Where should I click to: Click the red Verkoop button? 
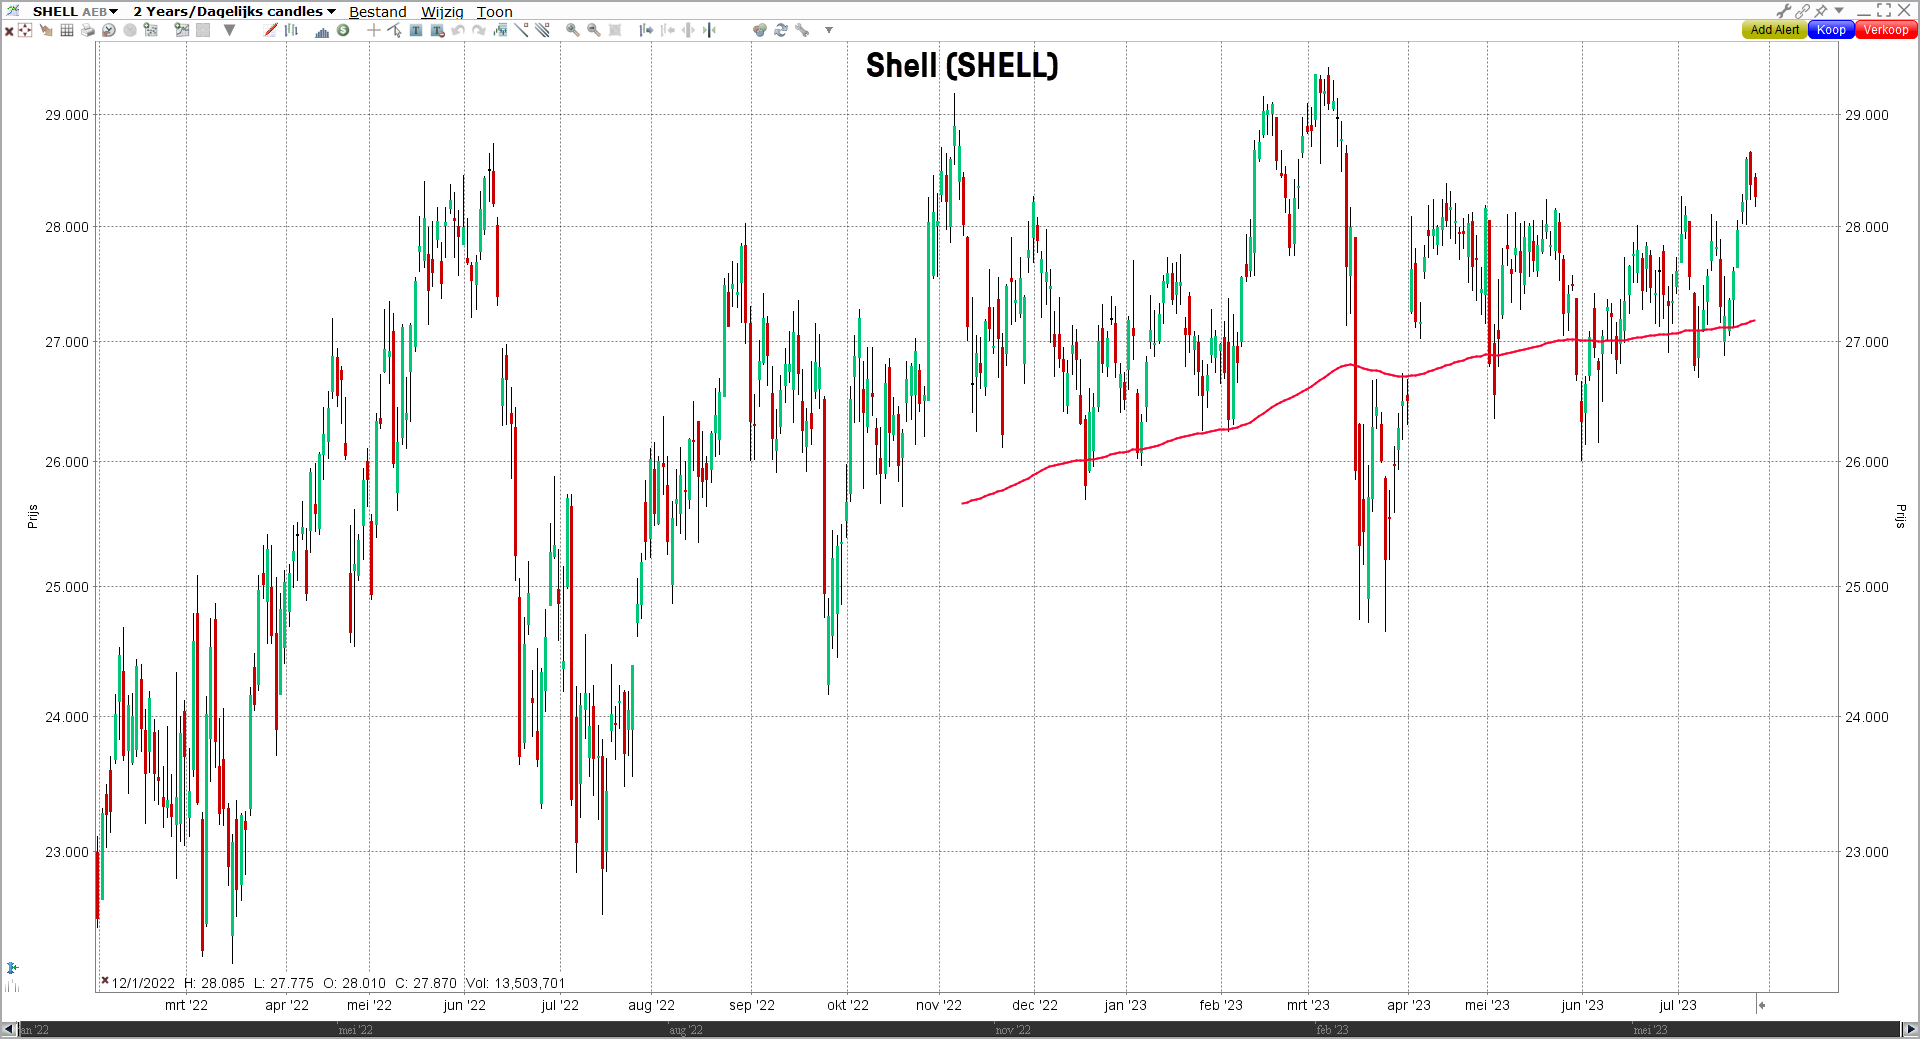pos(1886,30)
